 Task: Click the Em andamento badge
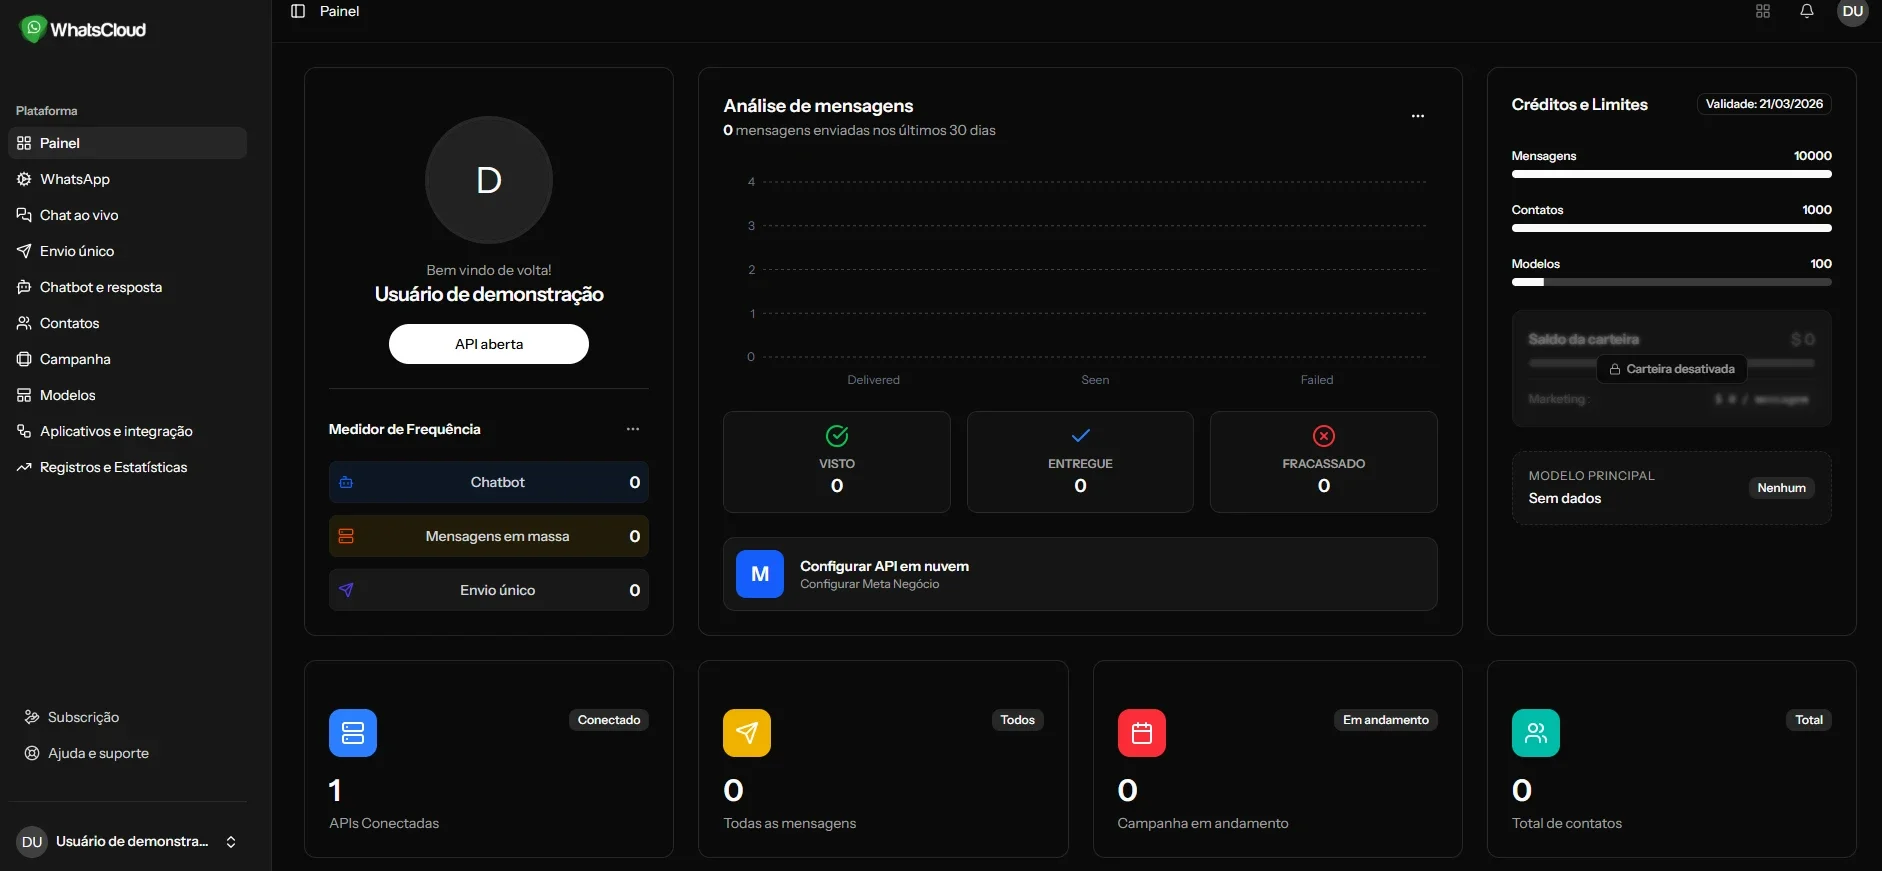pyautogui.click(x=1386, y=720)
